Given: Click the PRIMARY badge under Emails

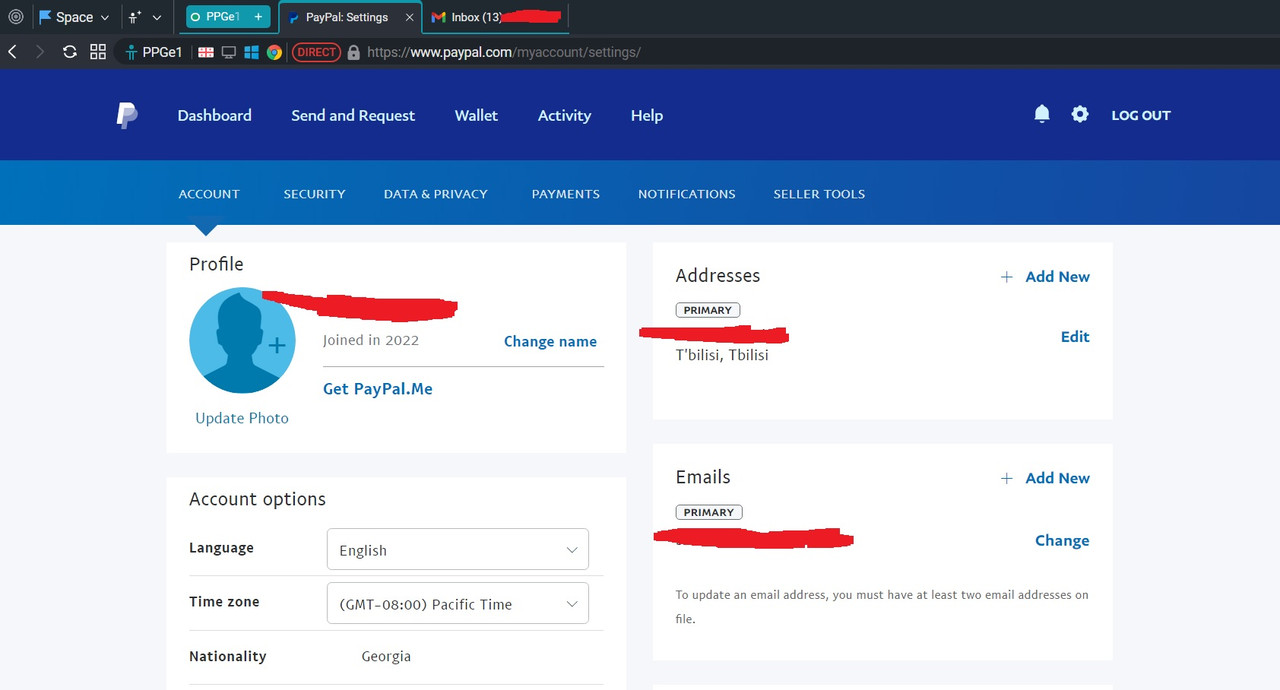Looking at the screenshot, I should coord(709,512).
